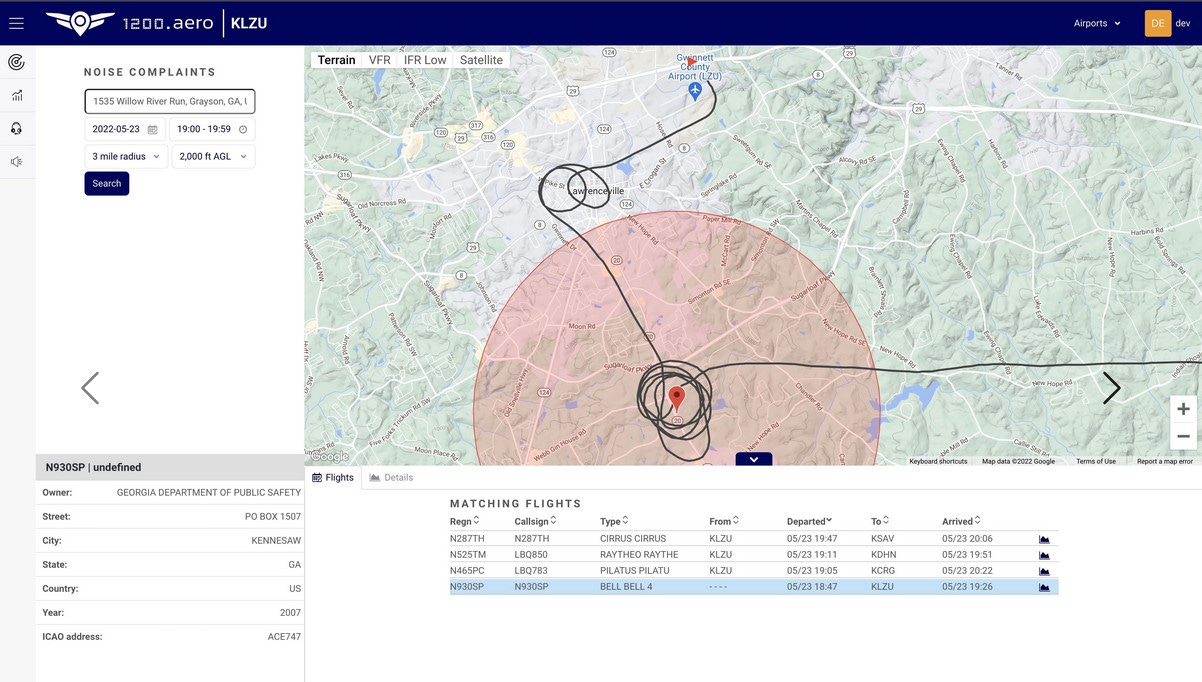Switch map to VFR chart view

[x=380, y=60]
